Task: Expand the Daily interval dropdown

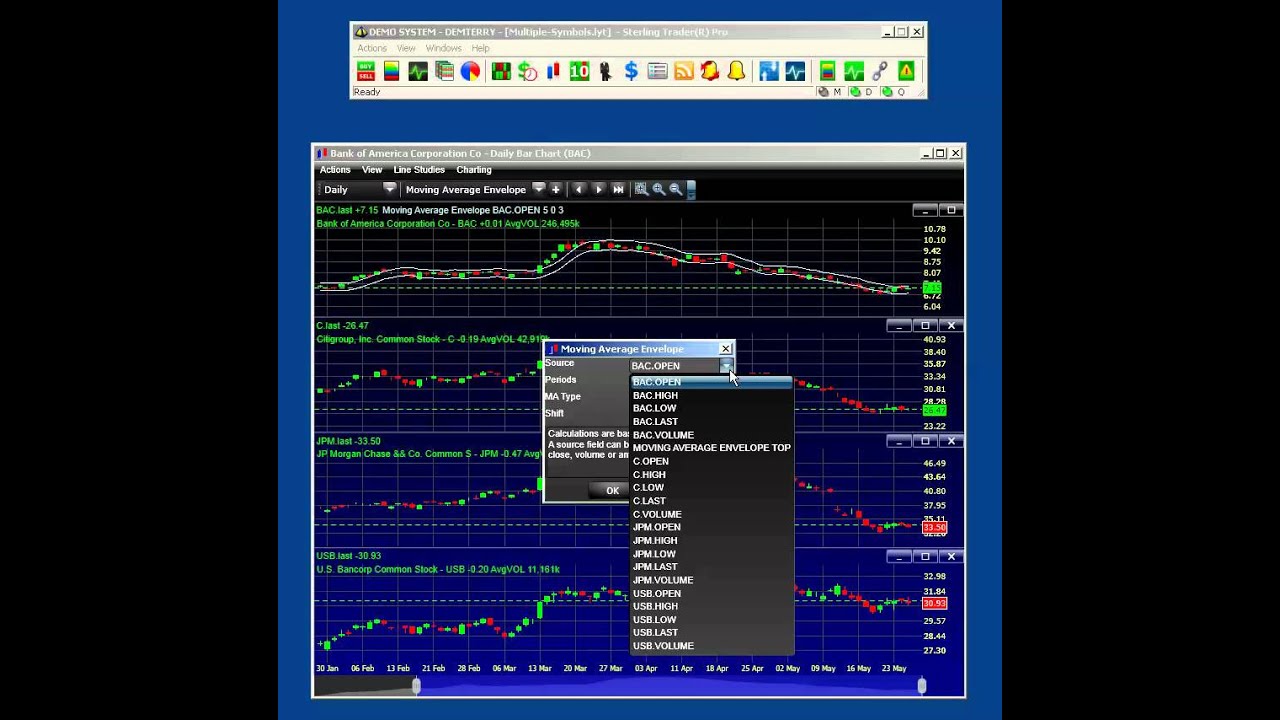Action: click(389, 188)
